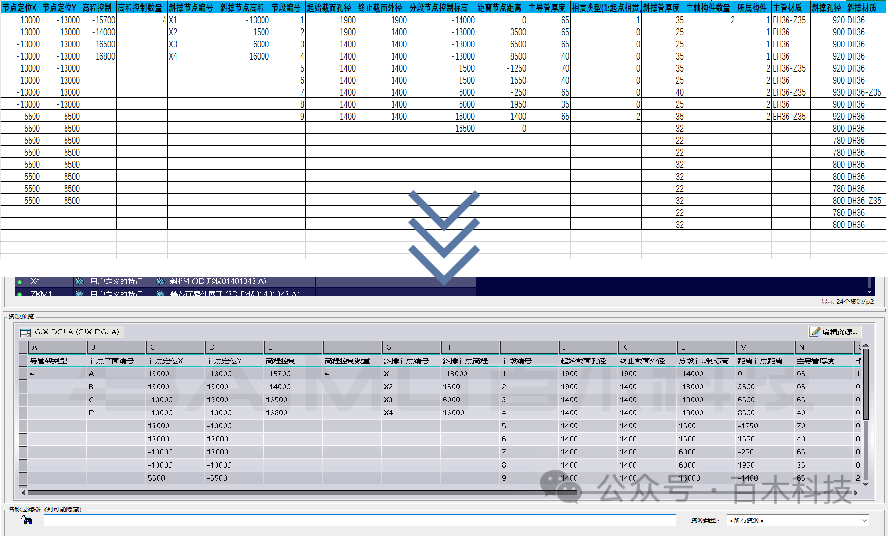The height and width of the screenshot is (536, 888).
Task: Click the command icon left of the bottom input bar
Action: (x=26, y=521)
